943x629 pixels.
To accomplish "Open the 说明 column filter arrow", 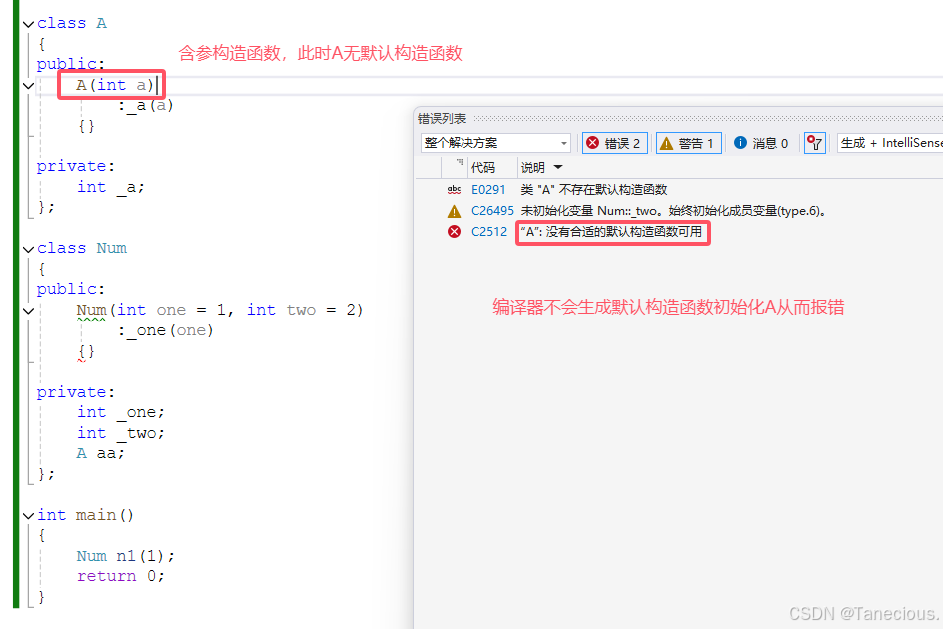I will click(558, 167).
